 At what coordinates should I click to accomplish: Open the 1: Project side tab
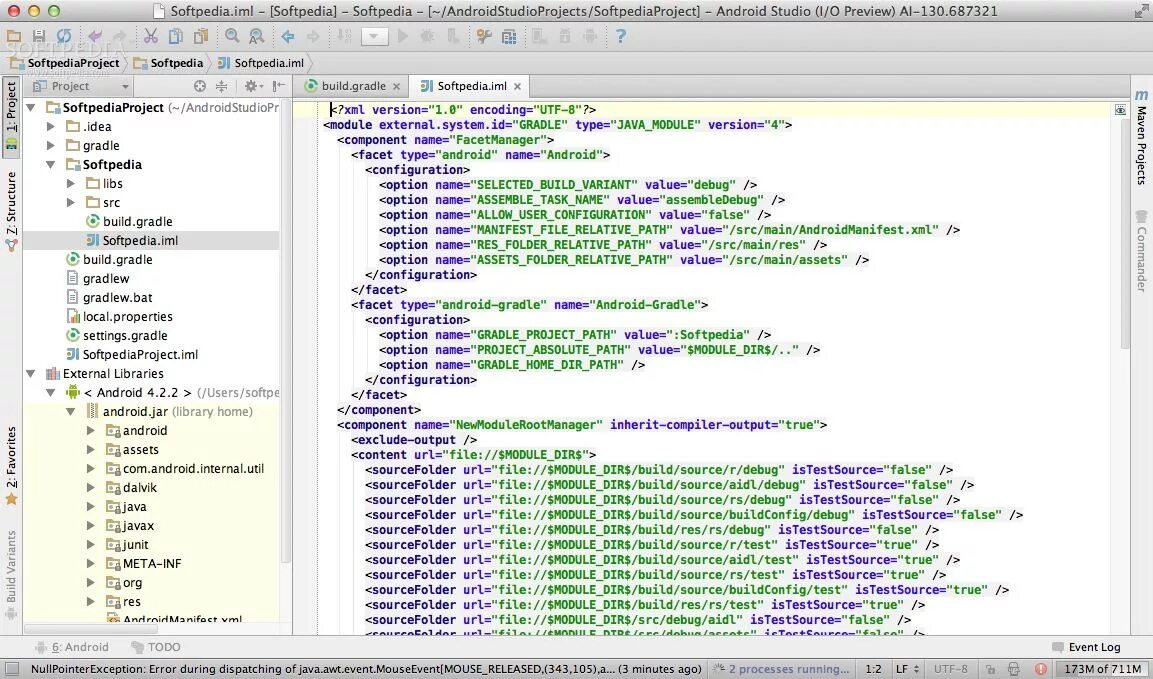[11, 116]
